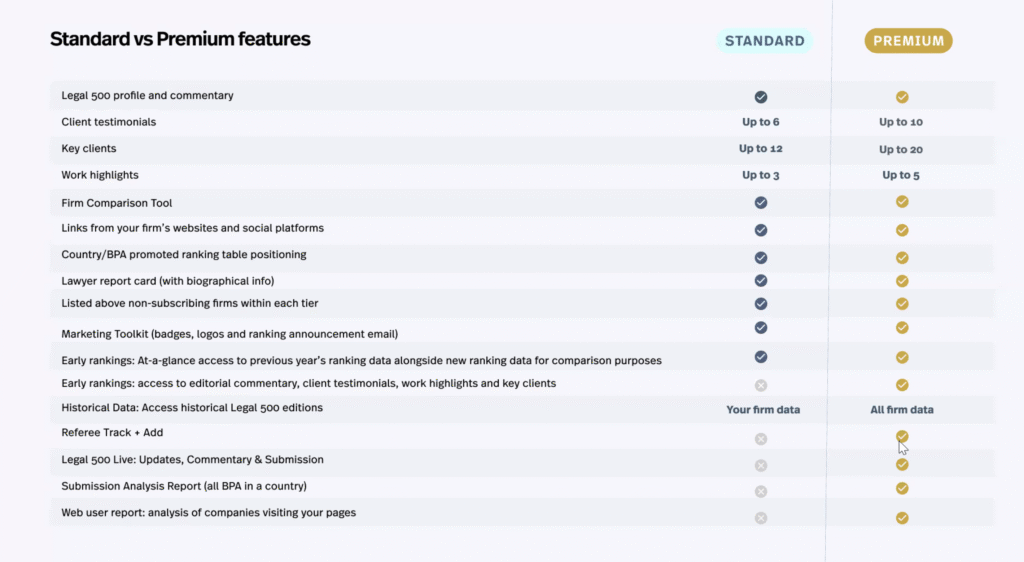
Task: Click 'Your firm data' under Standard
Action: pos(763,410)
